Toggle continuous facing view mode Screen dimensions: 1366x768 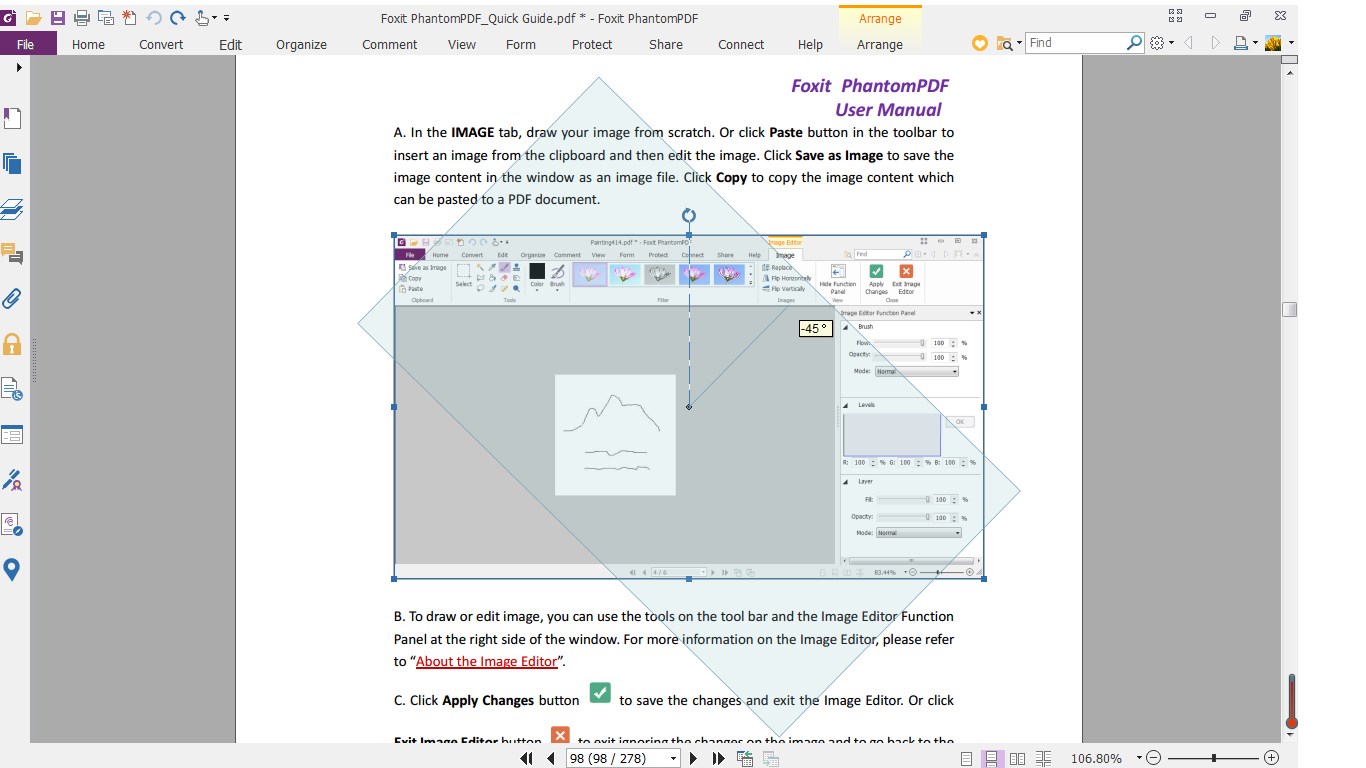tap(1044, 759)
